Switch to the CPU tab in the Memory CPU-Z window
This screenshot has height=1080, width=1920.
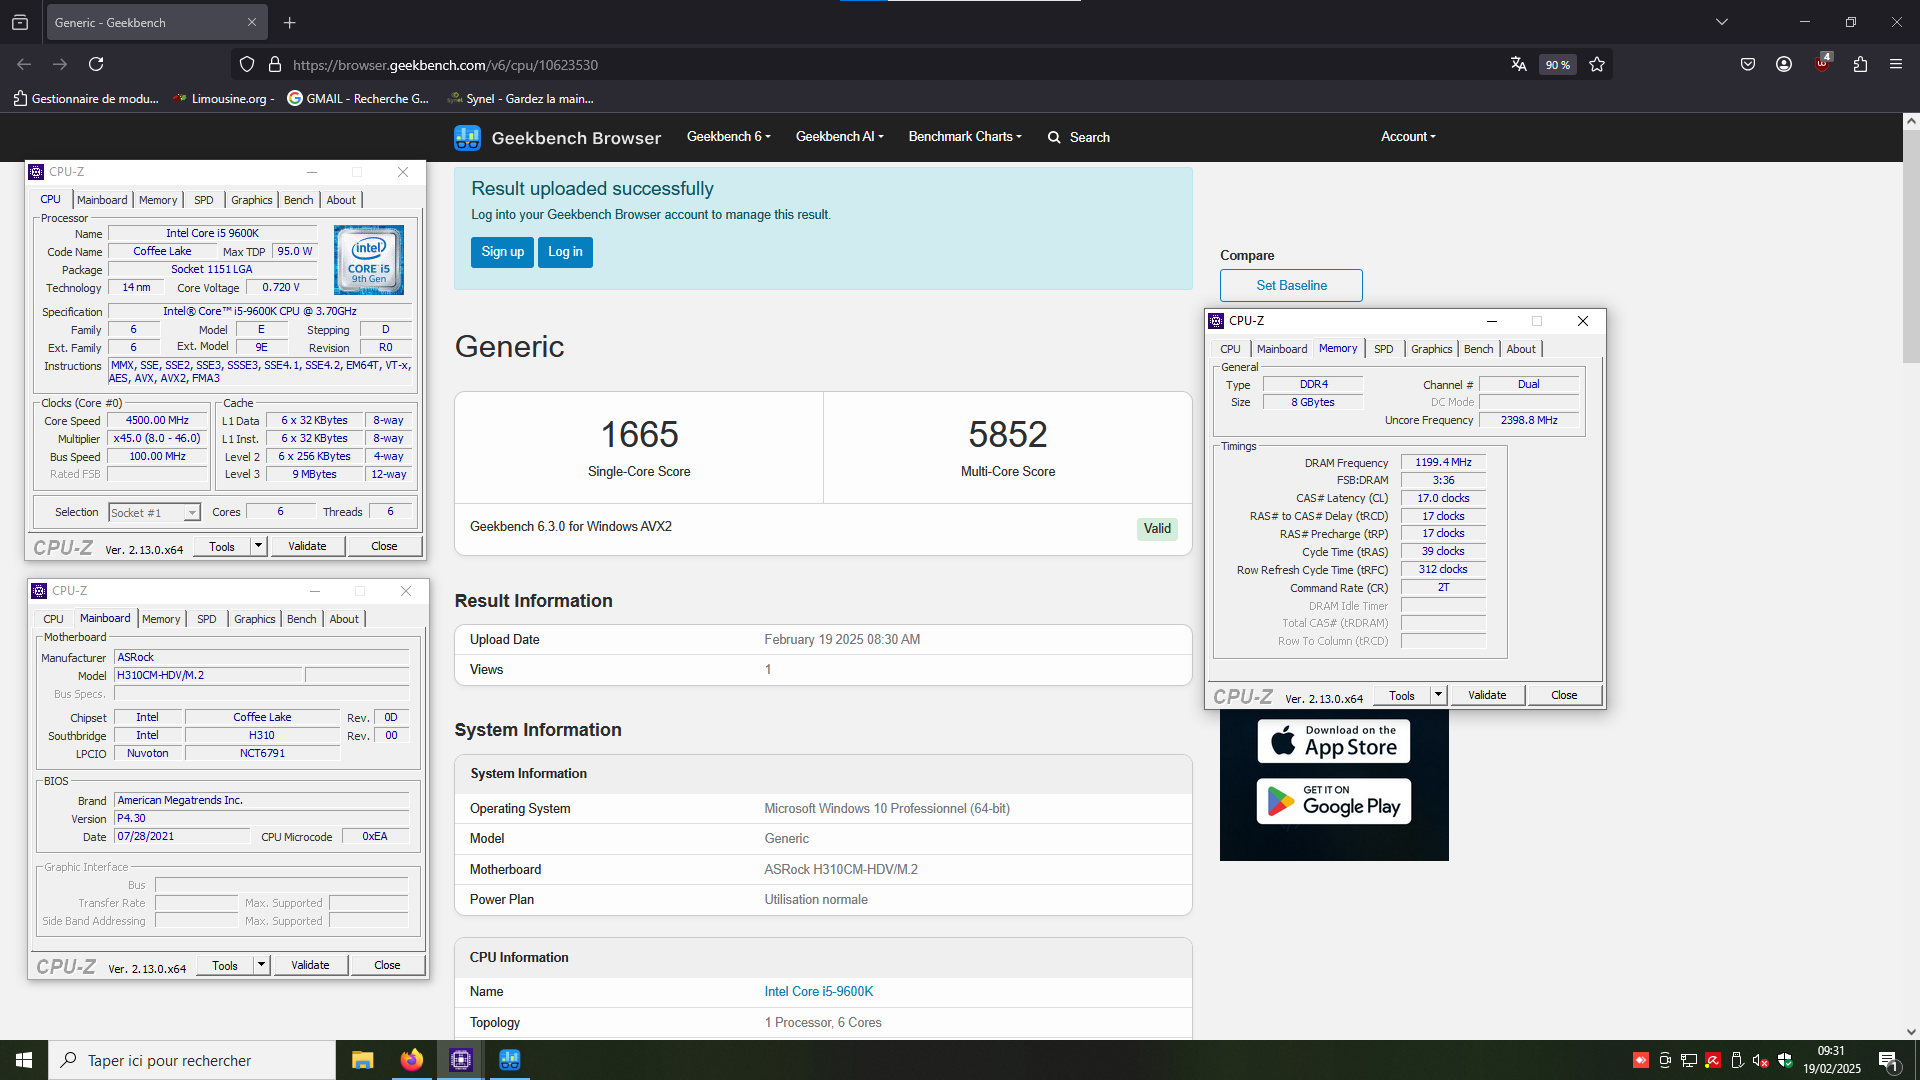pyautogui.click(x=1231, y=349)
